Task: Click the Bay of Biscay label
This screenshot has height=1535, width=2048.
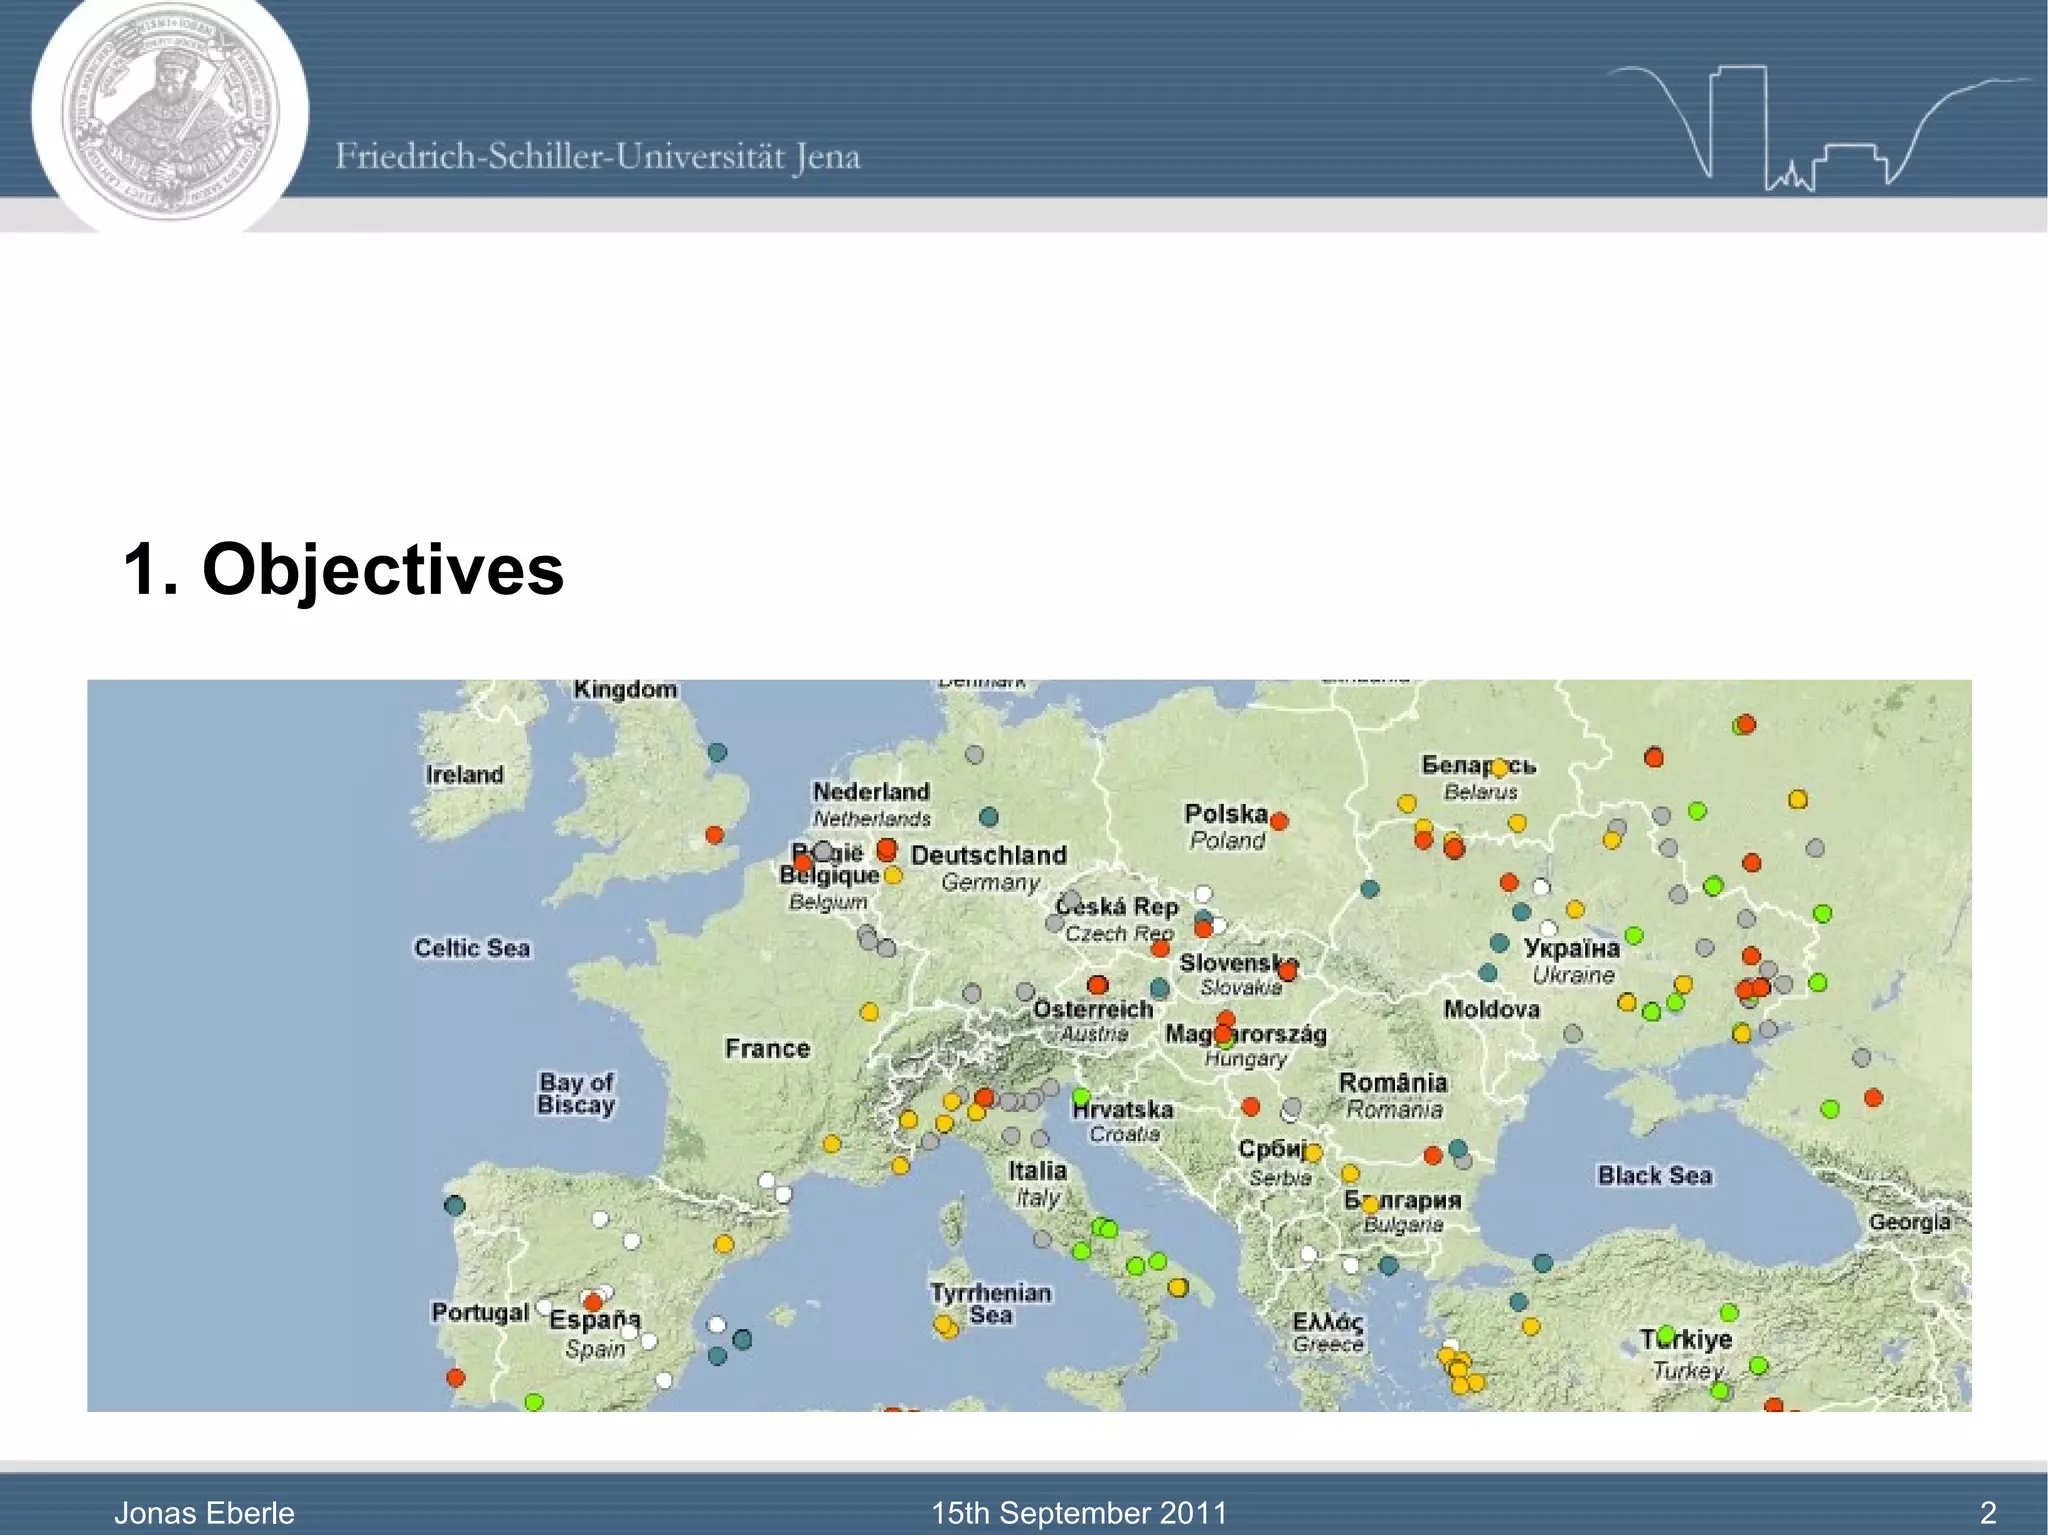Action: pos(576,1093)
